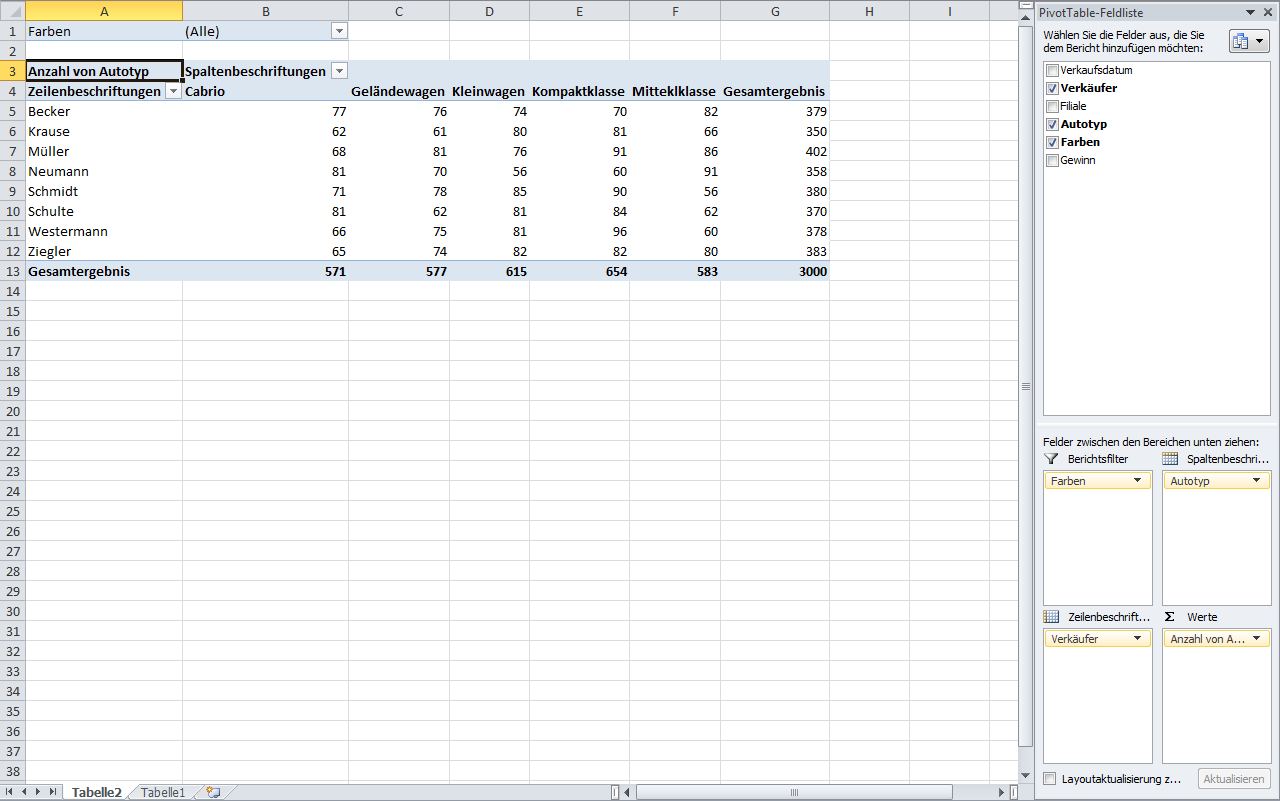Tick the Verkaufsdatum field checkbox

click(x=1052, y=70)
